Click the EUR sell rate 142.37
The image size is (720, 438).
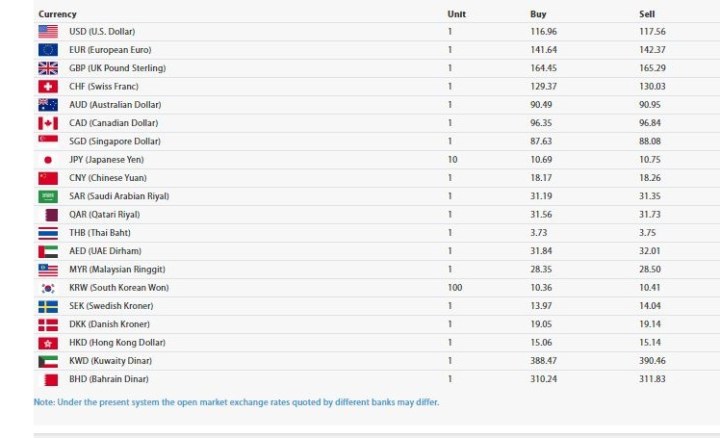coord(652,50)
